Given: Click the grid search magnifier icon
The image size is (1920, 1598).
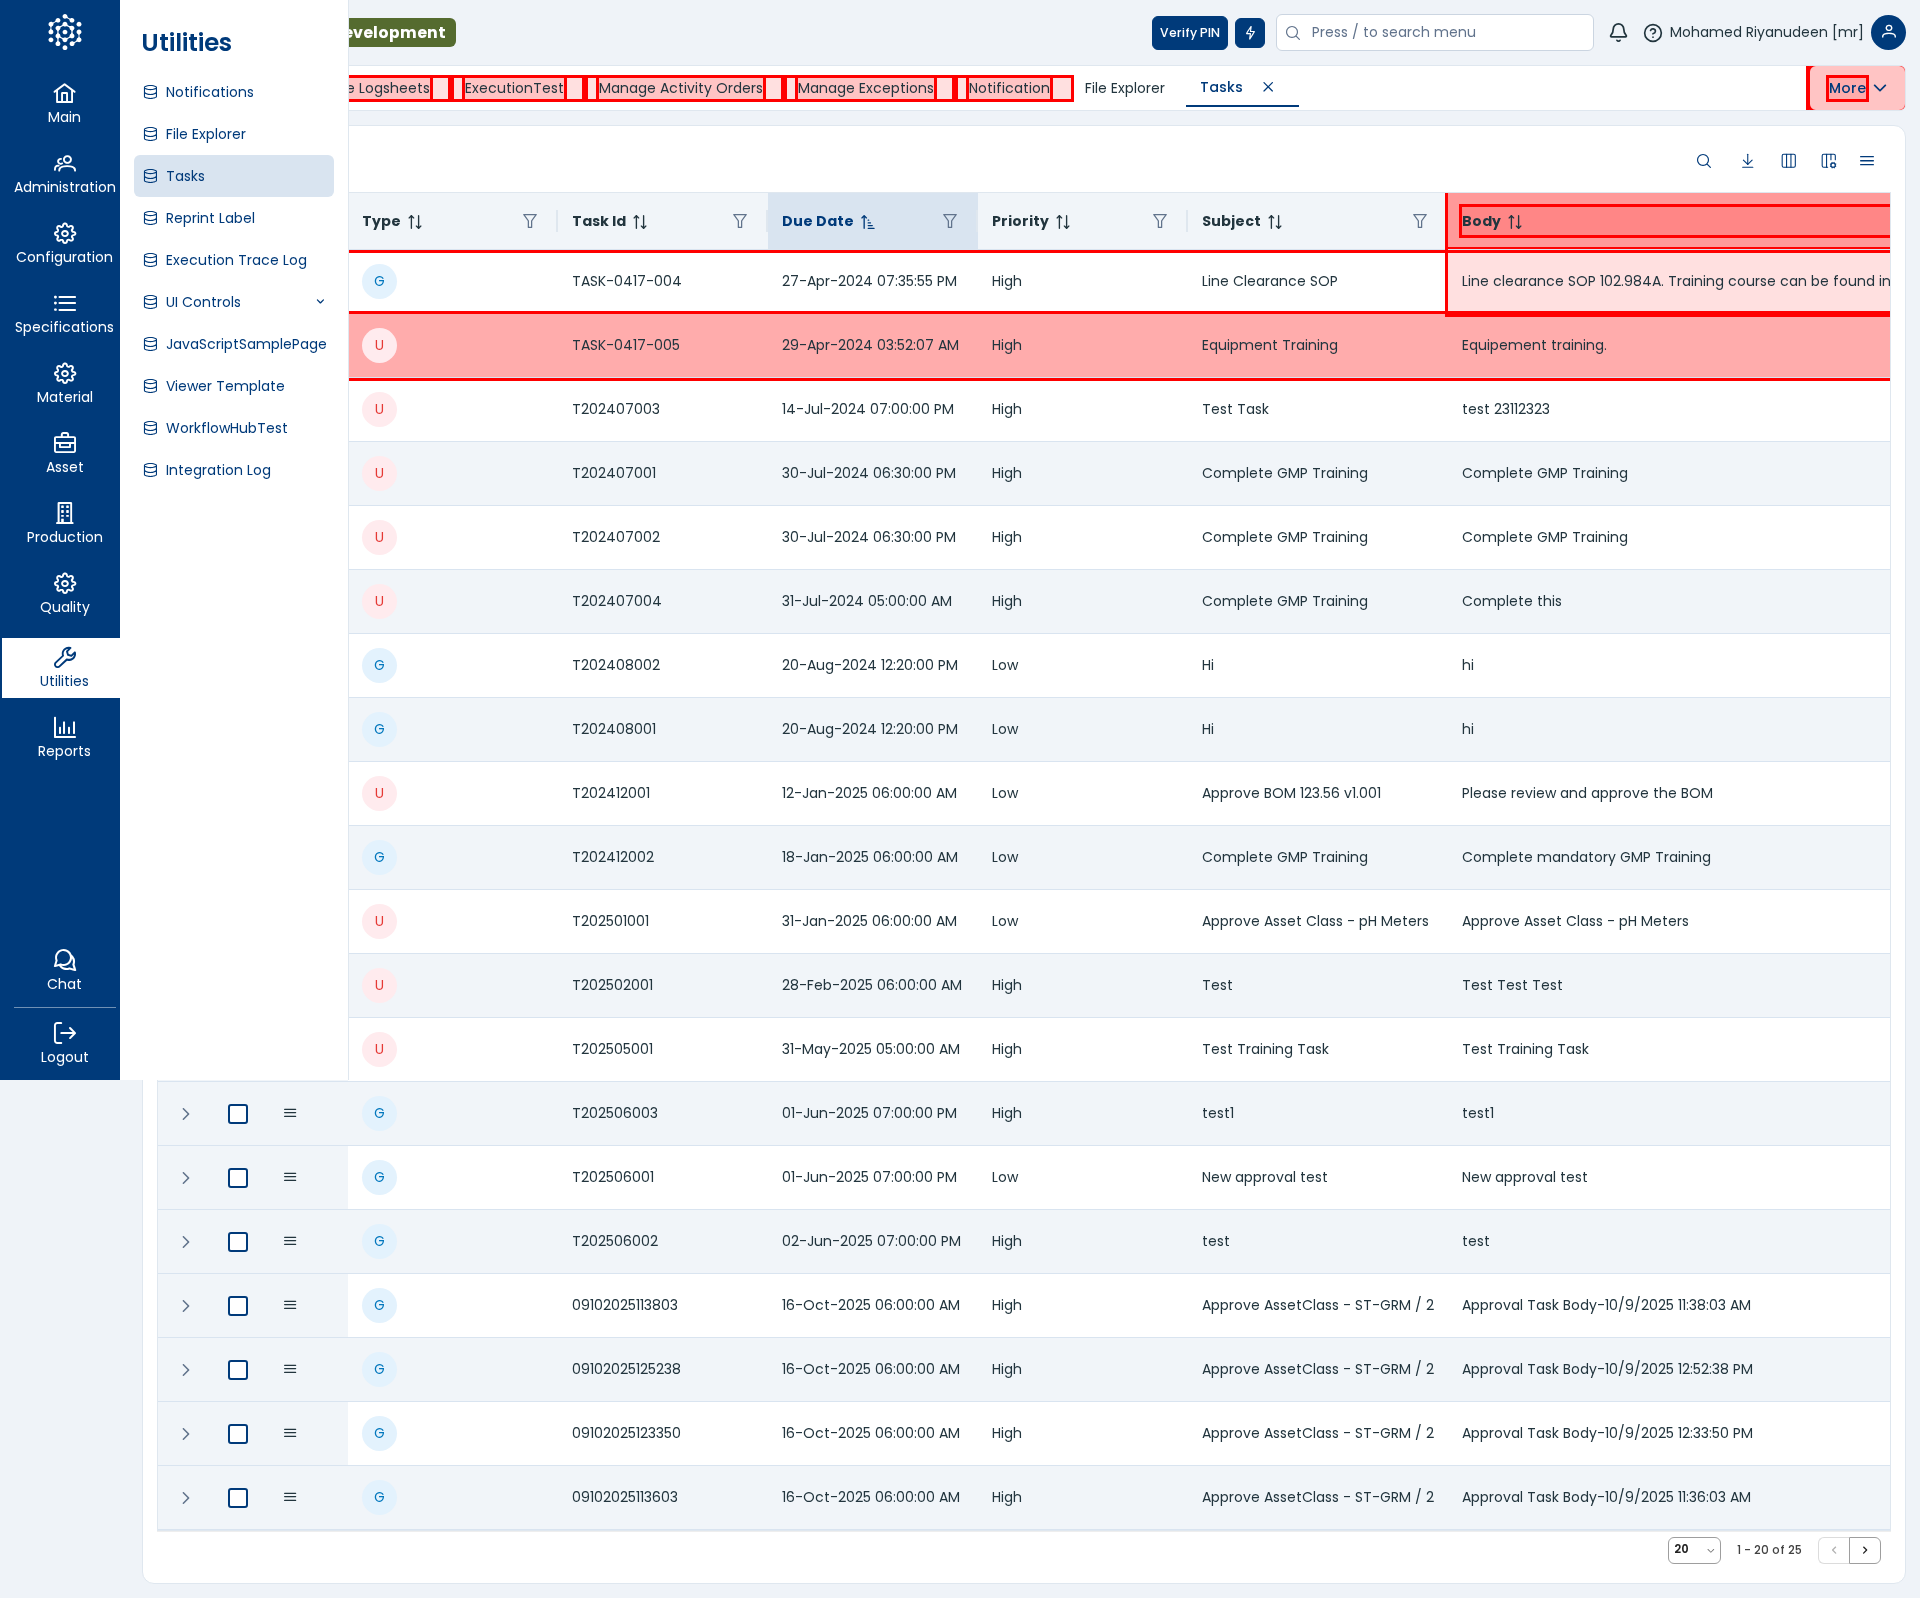Looking at the screenshot, I should point(1704,161).
